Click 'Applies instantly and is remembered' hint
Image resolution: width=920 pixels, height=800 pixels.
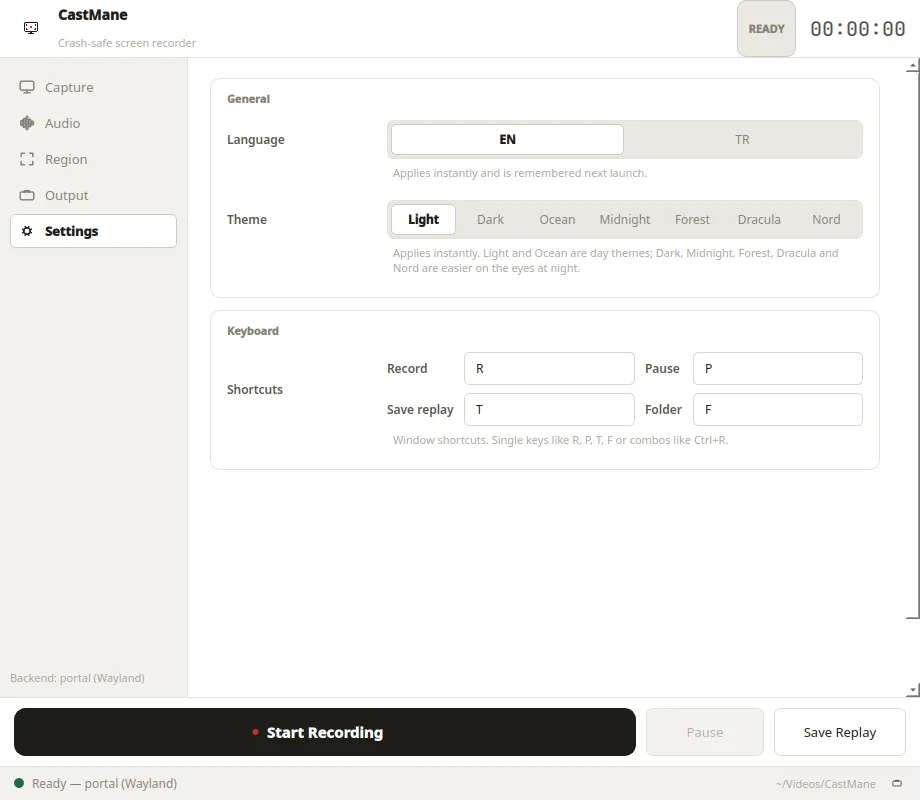pyautogui.click(x=520, y=173)
